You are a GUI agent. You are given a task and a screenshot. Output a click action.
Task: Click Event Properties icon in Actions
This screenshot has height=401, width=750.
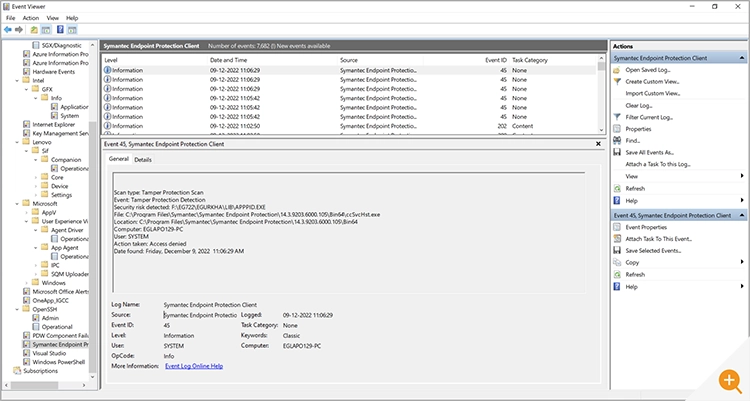point(617,227)
